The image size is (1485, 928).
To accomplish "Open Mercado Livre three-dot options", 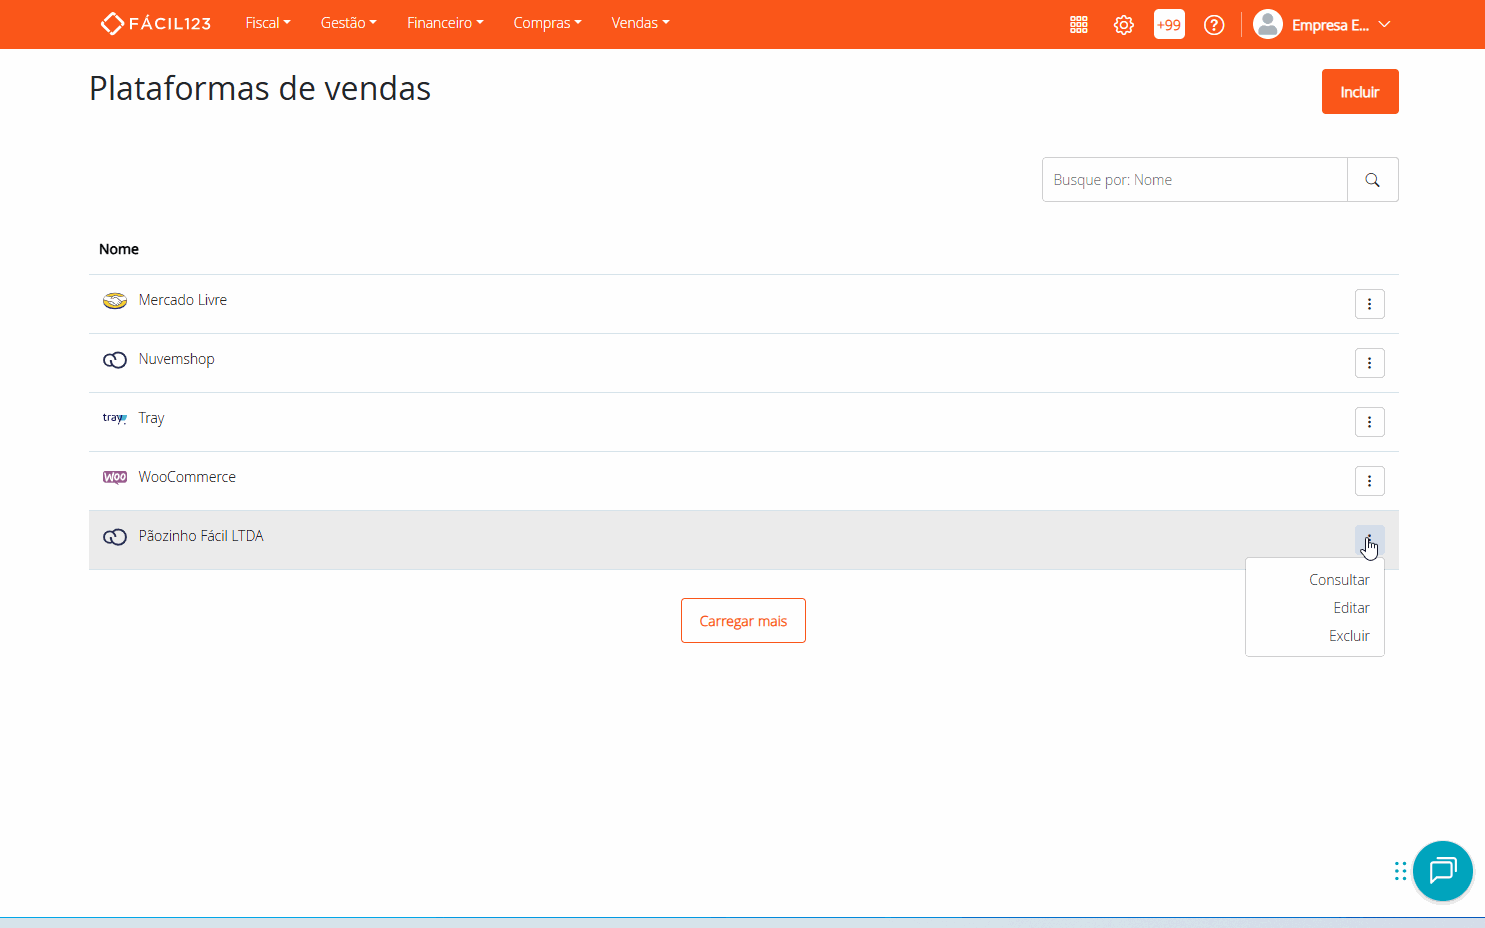I will [x=1369, y=304].
